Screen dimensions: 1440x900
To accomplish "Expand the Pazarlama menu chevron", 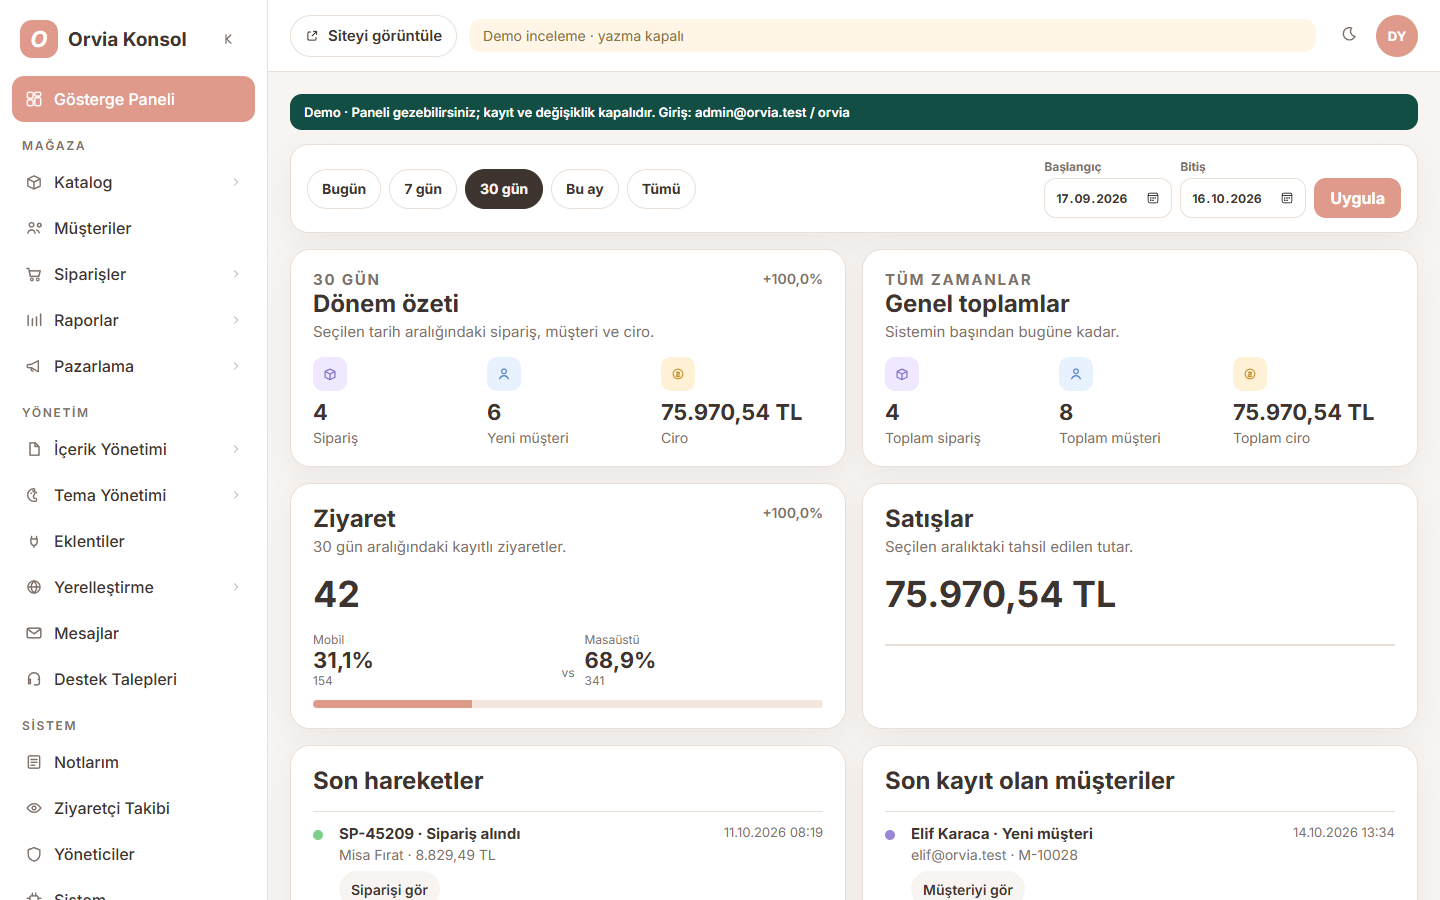I will (x=236, y=366).
